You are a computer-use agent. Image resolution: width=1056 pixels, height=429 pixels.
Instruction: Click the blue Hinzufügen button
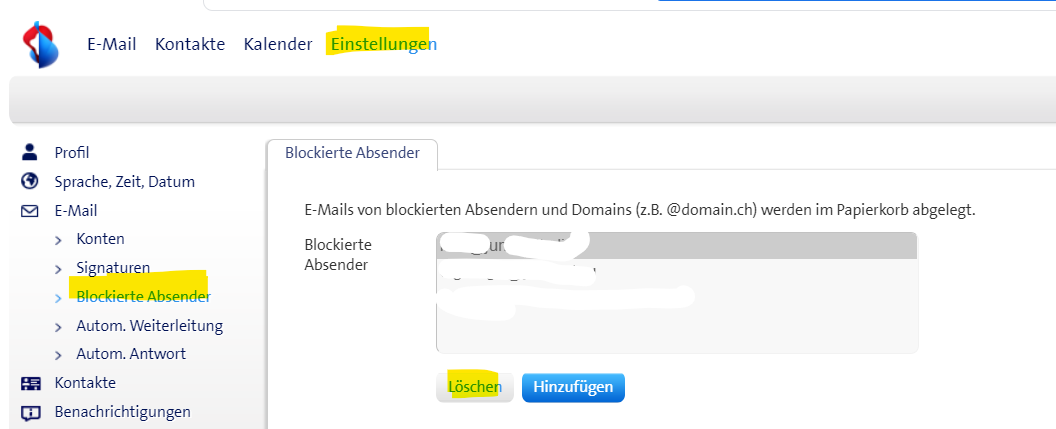click(x=573, y=387)
